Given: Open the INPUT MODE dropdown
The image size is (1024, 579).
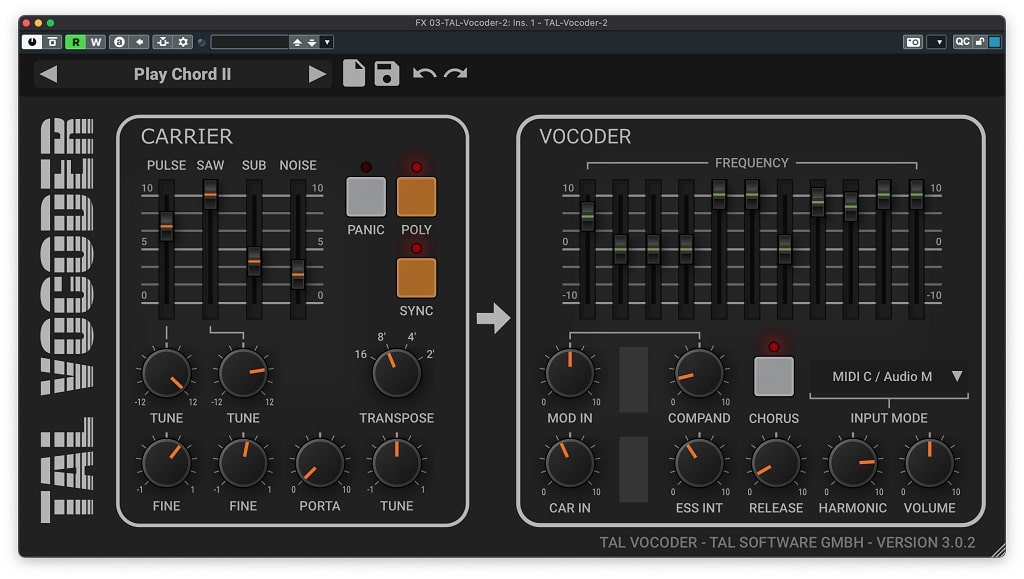Looking at the screenshot, I should (889, 377).
